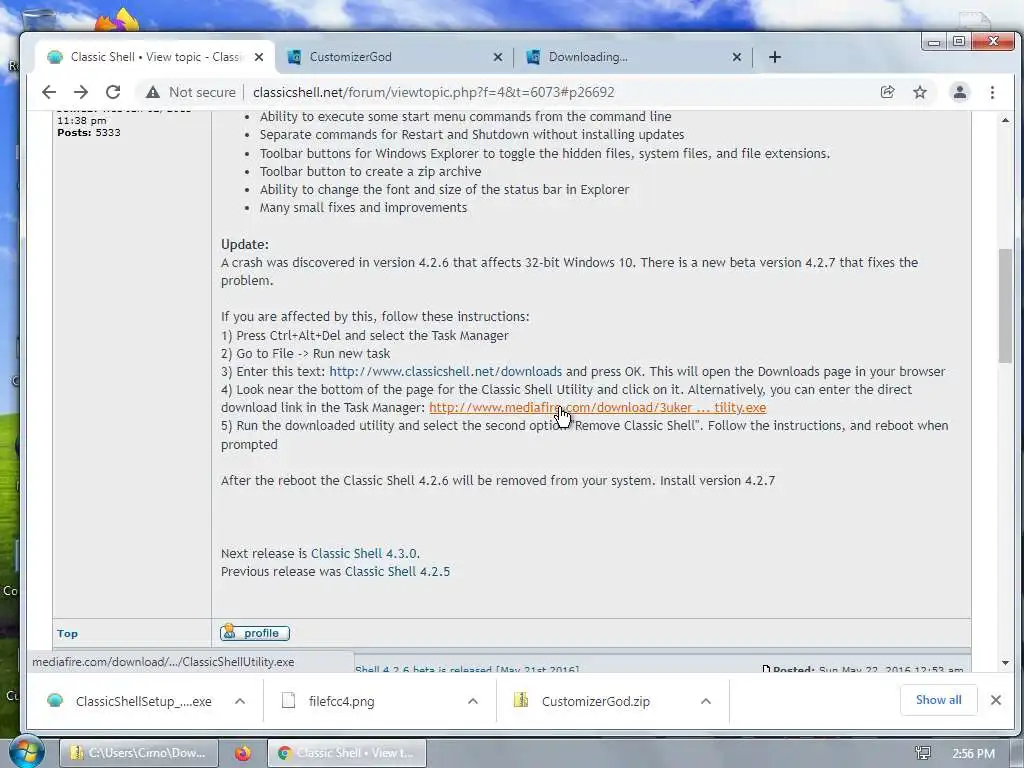Viewport: 1024px width, 768px height.
Task: Click the ClassicShellSetup shell file icon
Action: coord(55,701)
